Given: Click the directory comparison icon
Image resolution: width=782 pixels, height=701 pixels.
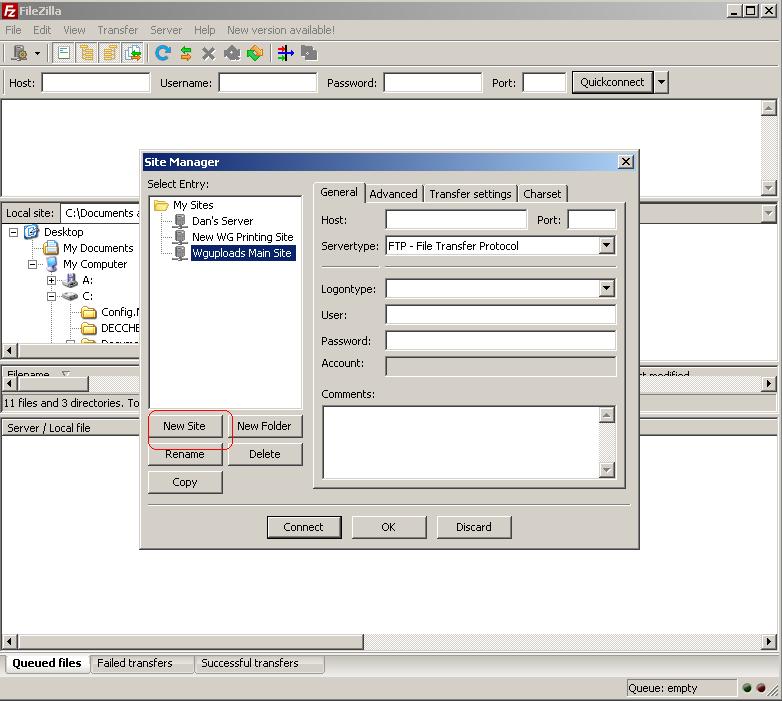Looking at the screenshot, I should pyautogui.click(x=286, y=53).
